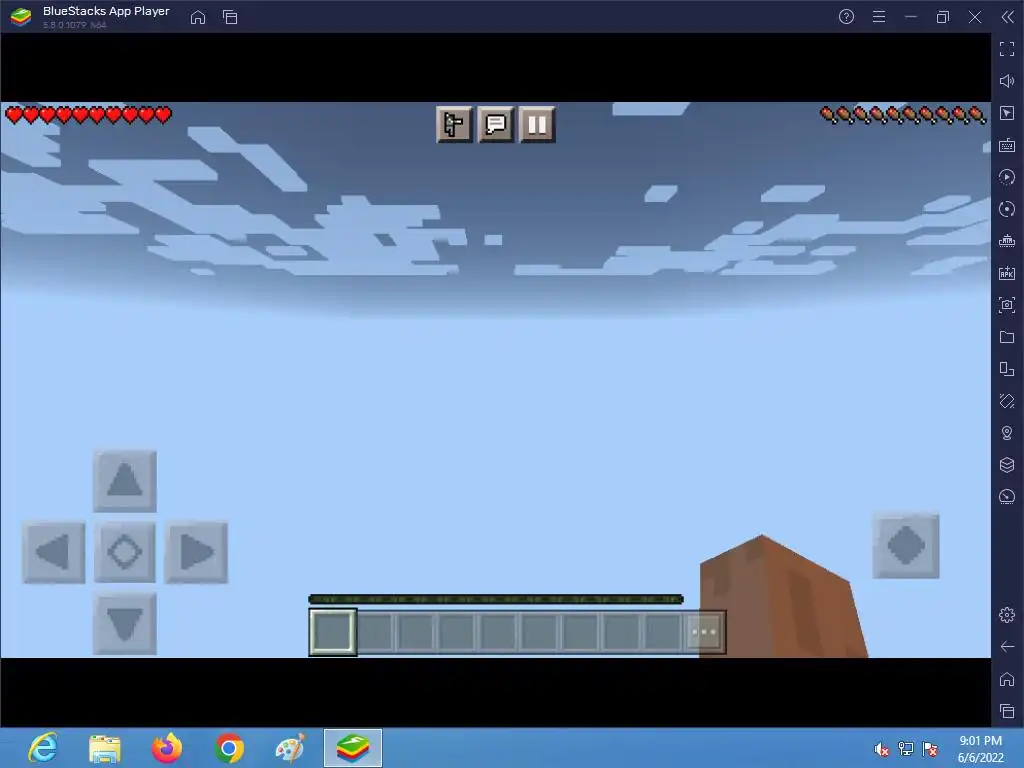Select the first highlighted hotbar slot
The width and height of the screenshot is (1024, 768).
coord(332,632)
